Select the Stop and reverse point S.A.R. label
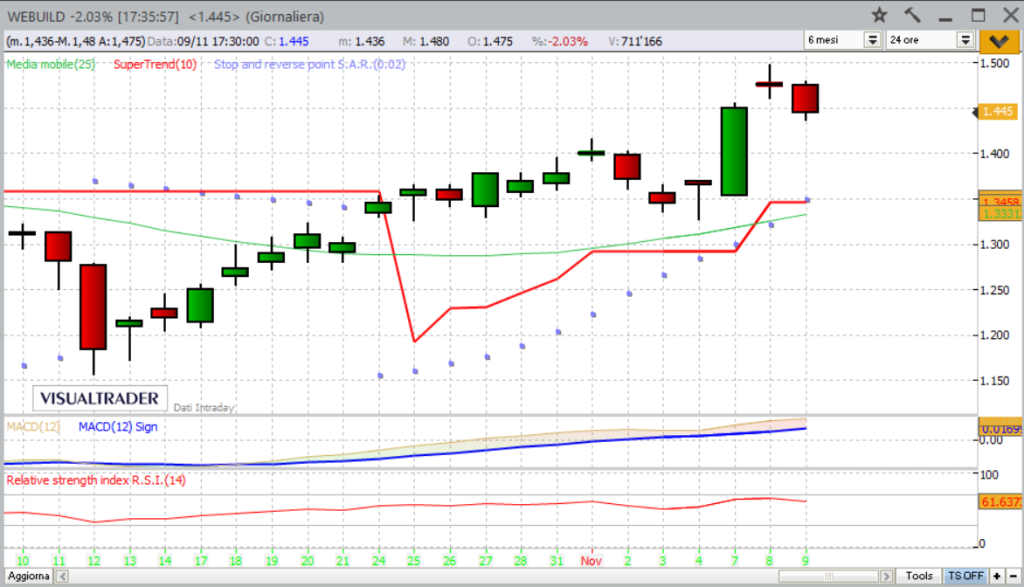Image resolution: width=1024 pixels, height=587 pixels. [310, 64]
